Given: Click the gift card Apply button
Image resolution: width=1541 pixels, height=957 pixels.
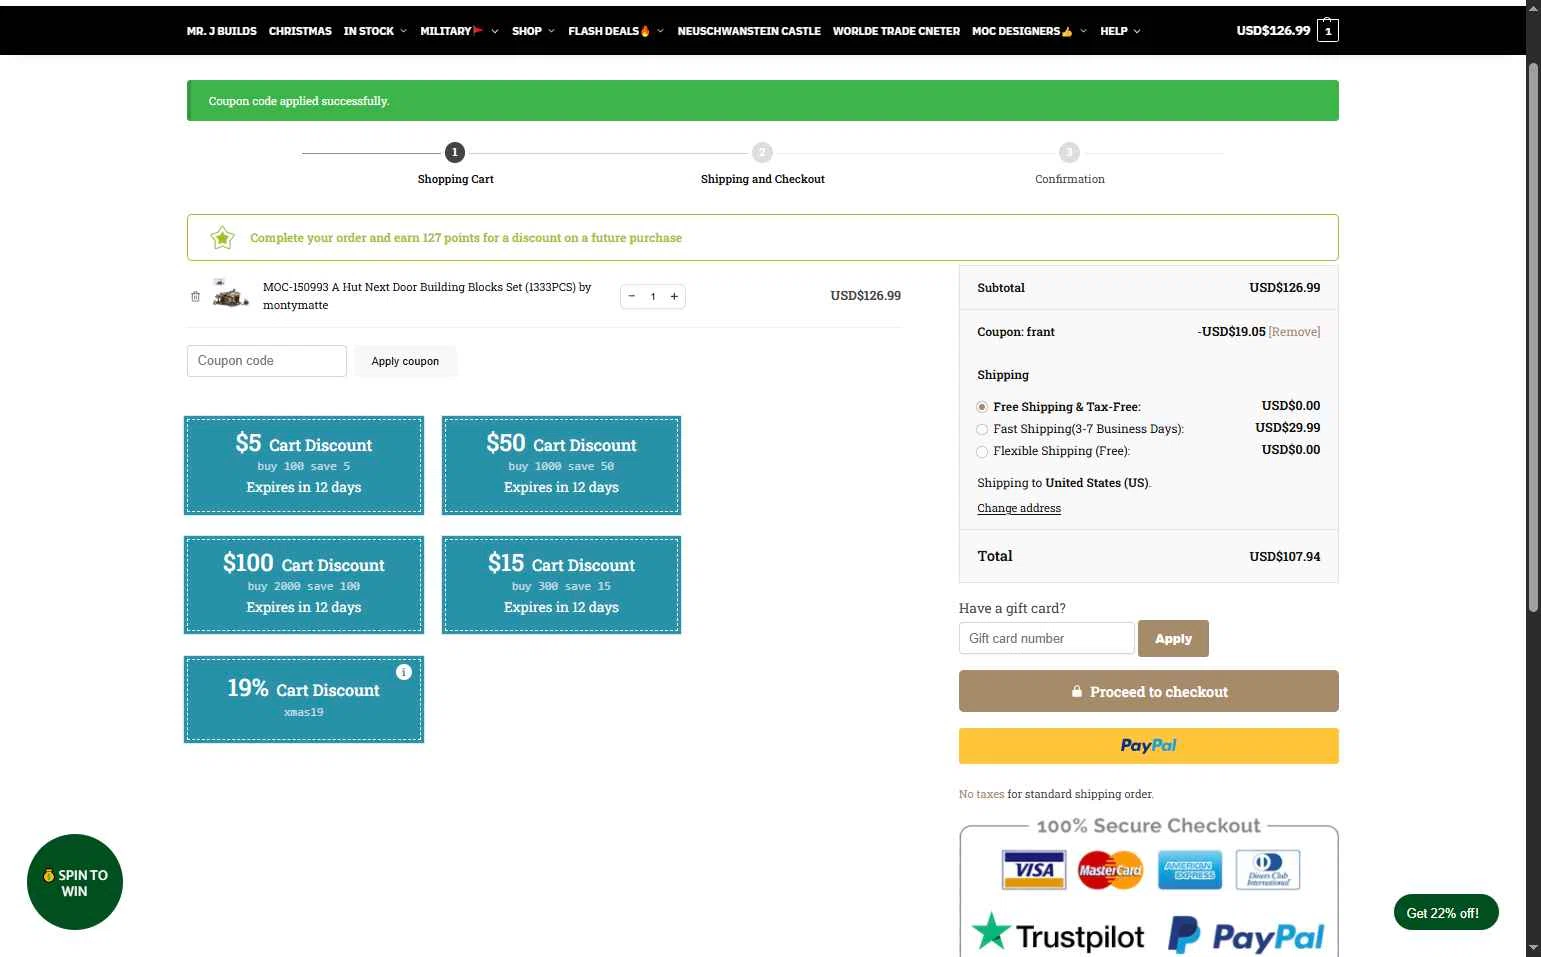Looking at the screenshot, I should (x=1173, y=638).
